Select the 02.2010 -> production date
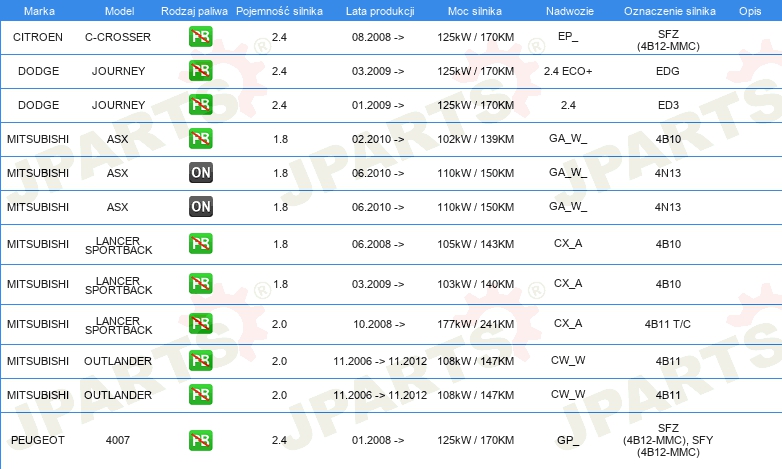This screenshot has width=782, height=469. click(378, 139)
